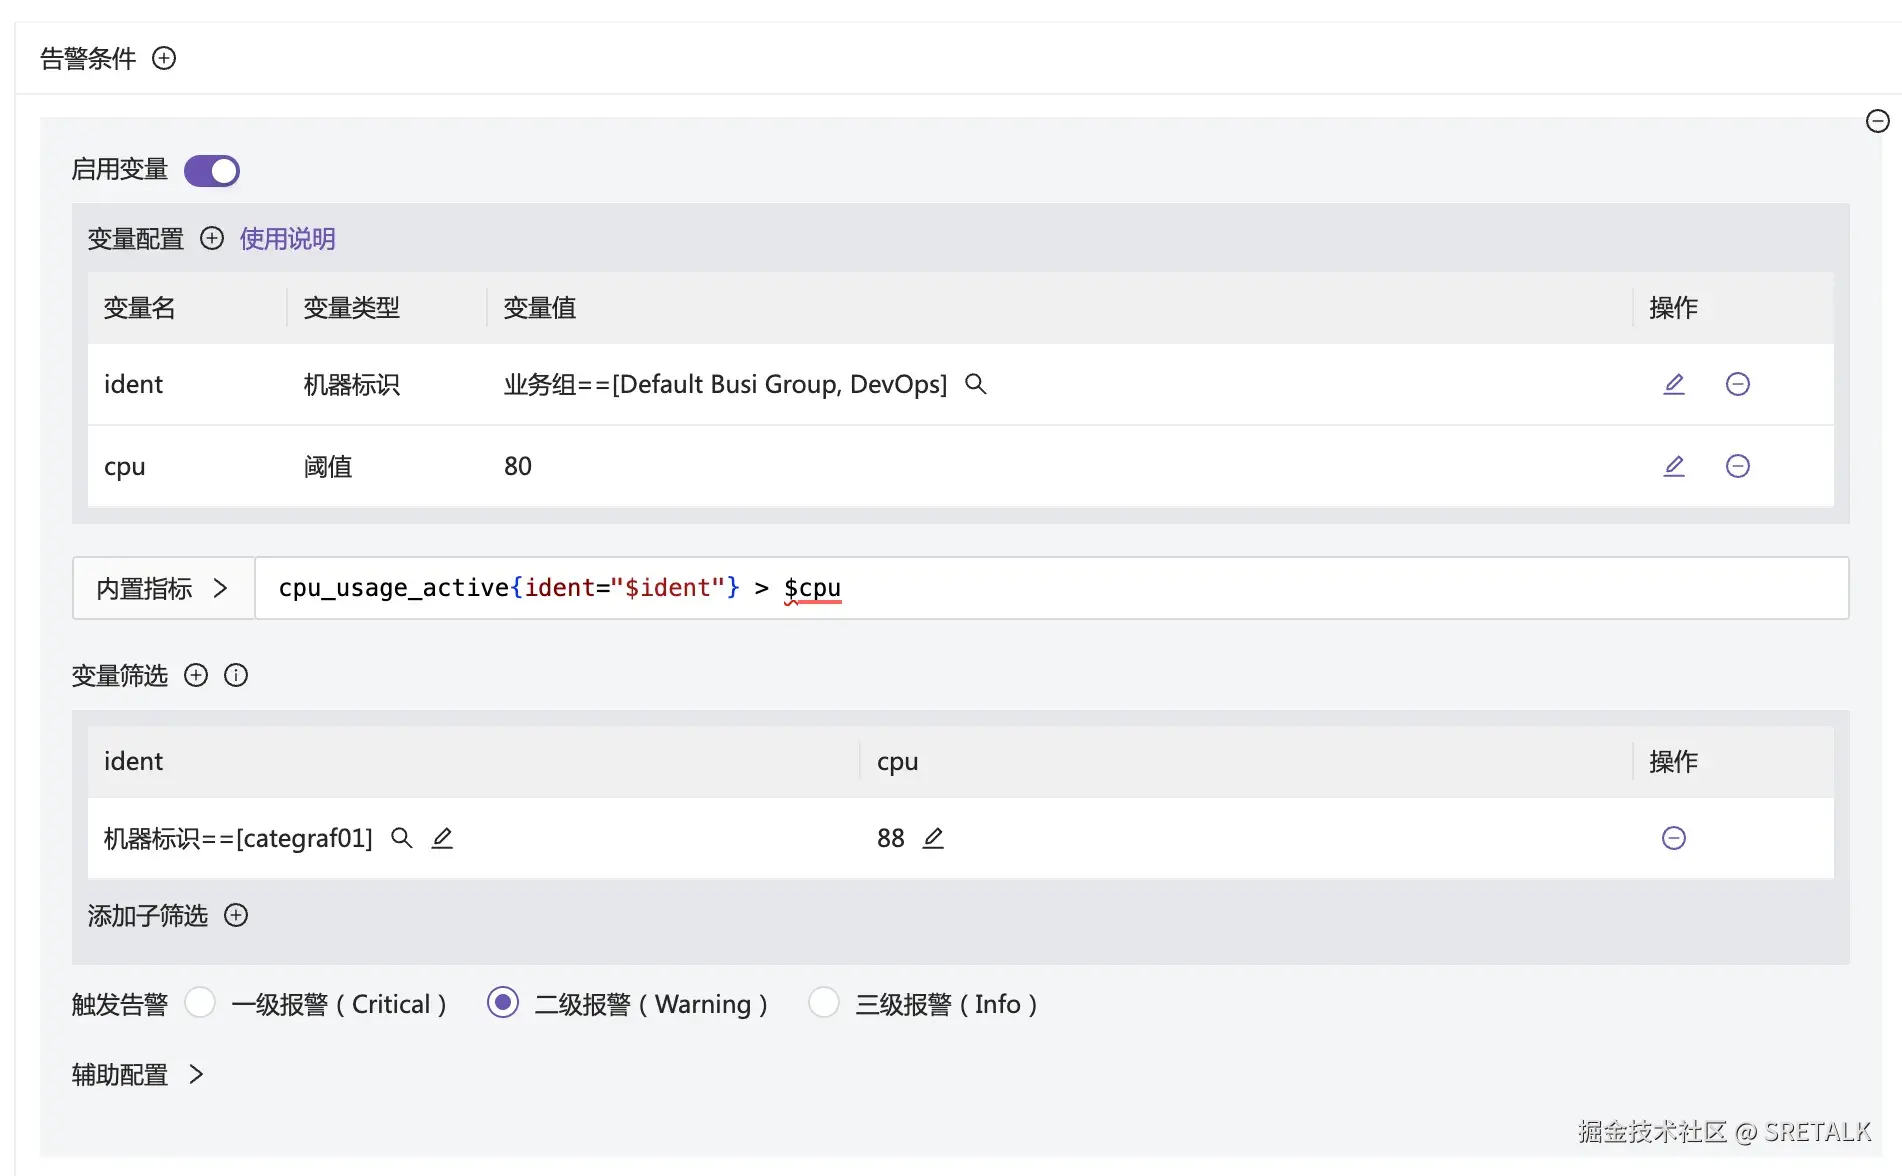Remove the alert condition block with minus icon
This screenshot has height=1176, width=1902.
tap(1877, 121)
